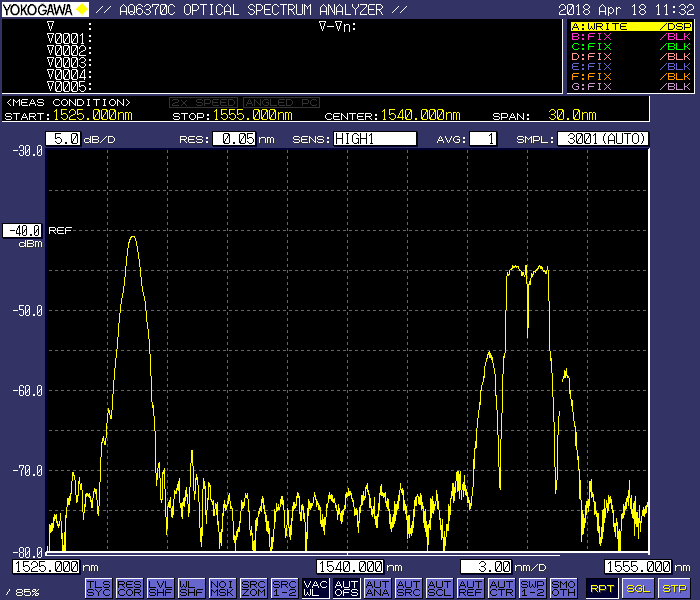This screenshot has width=700, height=600.
Task: Click the TLS SYC status indicator
Action: click(x=98, y=588)
